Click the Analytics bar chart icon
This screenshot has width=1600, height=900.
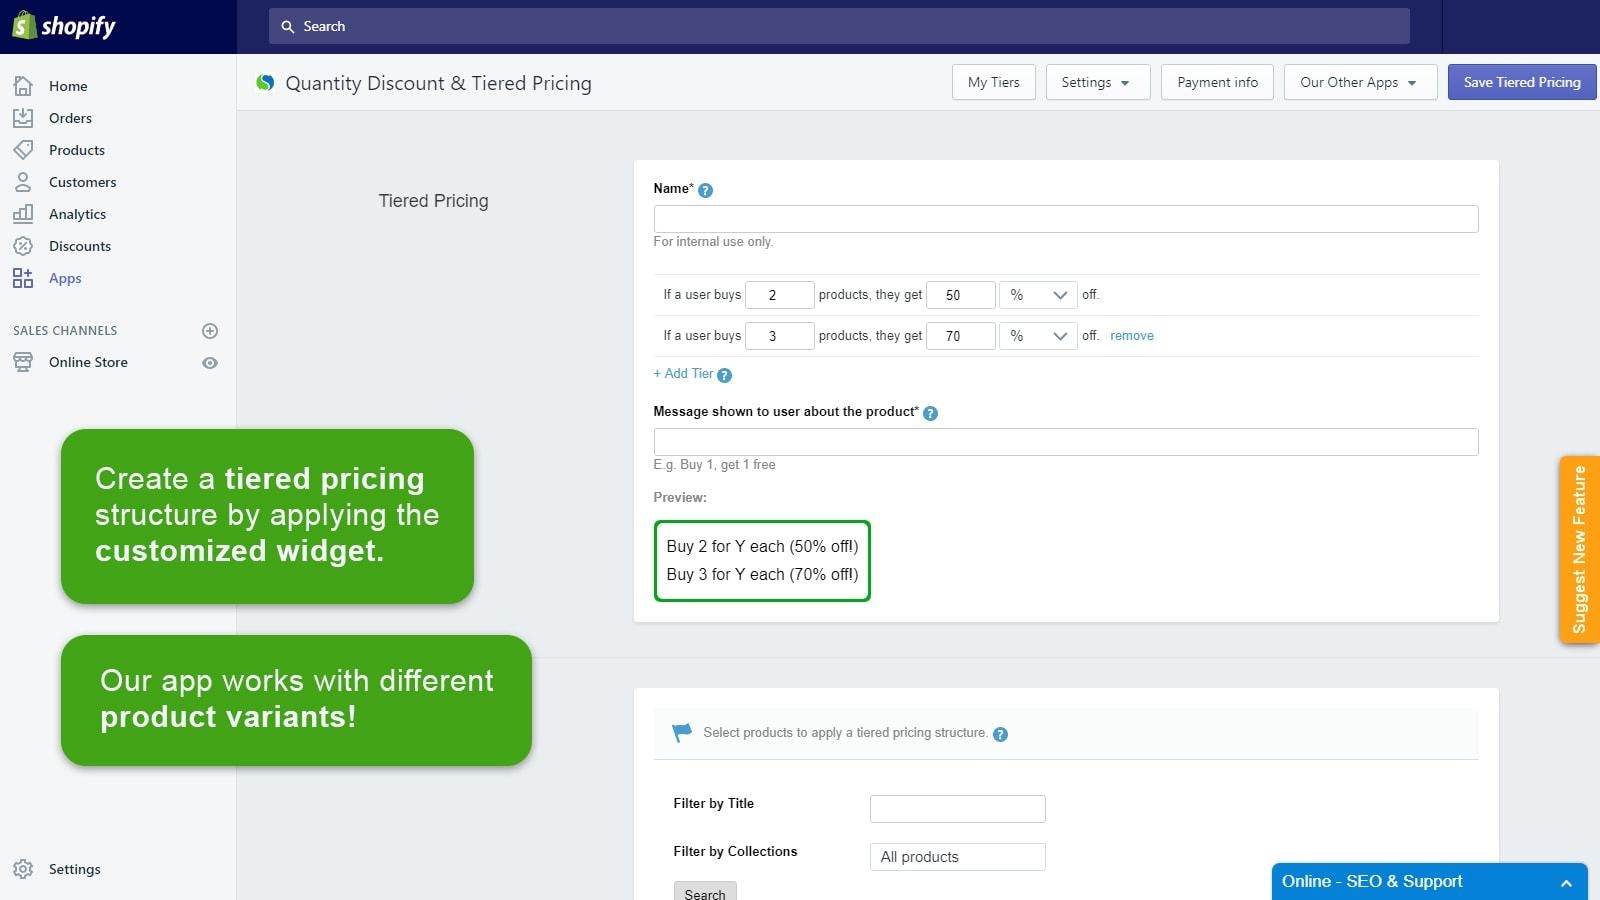(23, 214)
